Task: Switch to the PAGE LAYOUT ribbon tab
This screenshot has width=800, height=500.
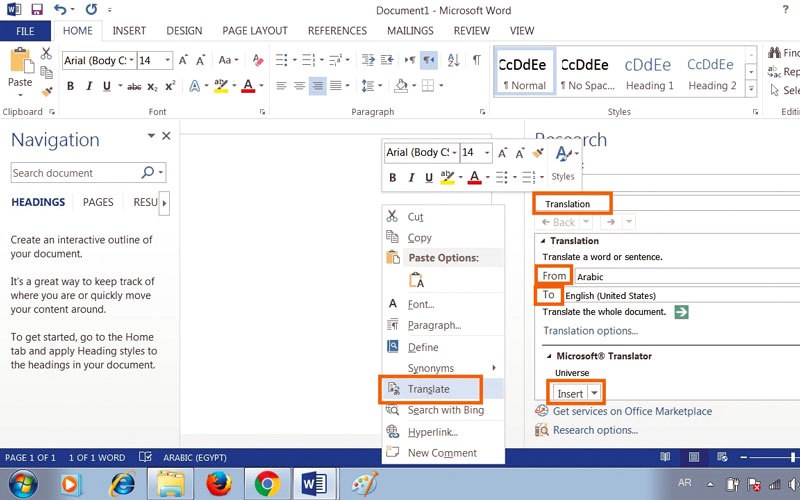Action: 254,31
